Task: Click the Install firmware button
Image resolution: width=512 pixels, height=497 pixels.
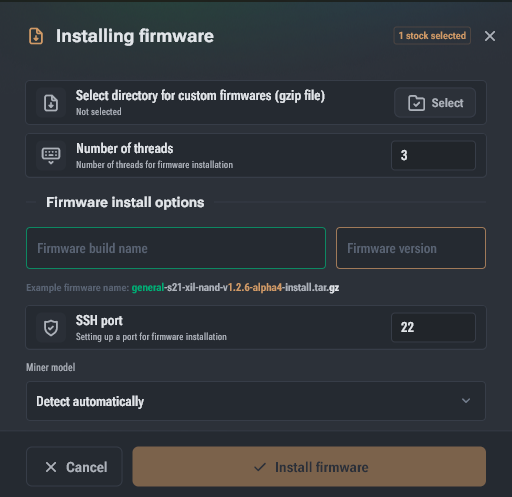Action: click(x=309, y=466)
